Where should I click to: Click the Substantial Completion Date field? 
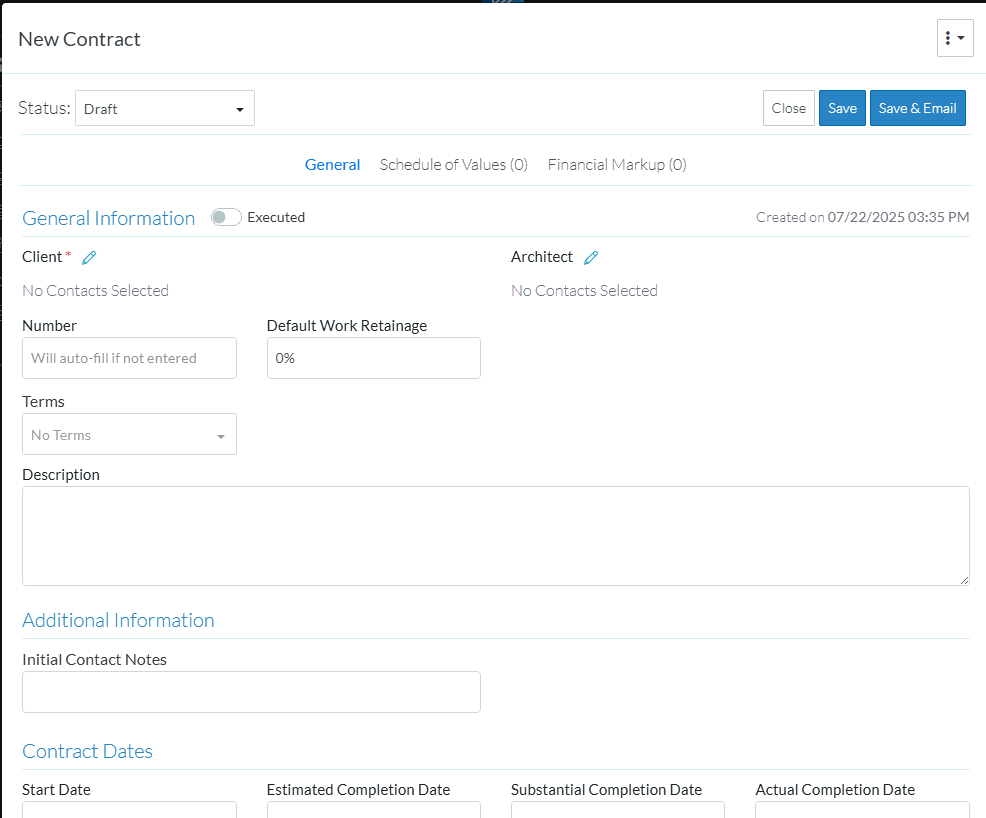[617, 809]
